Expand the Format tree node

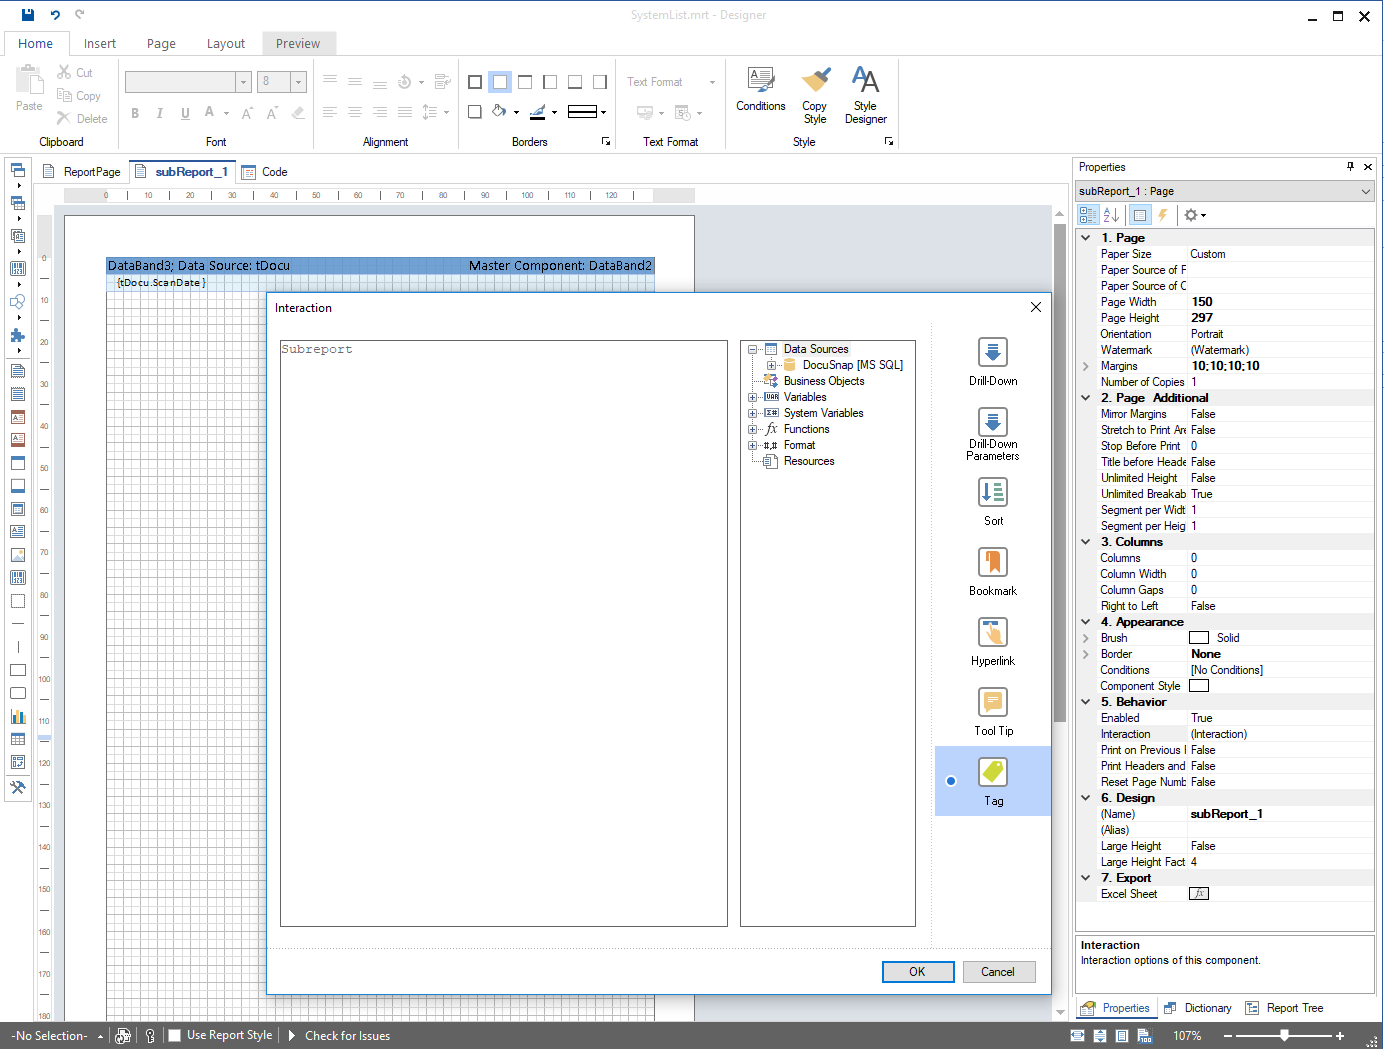[753, 445]
